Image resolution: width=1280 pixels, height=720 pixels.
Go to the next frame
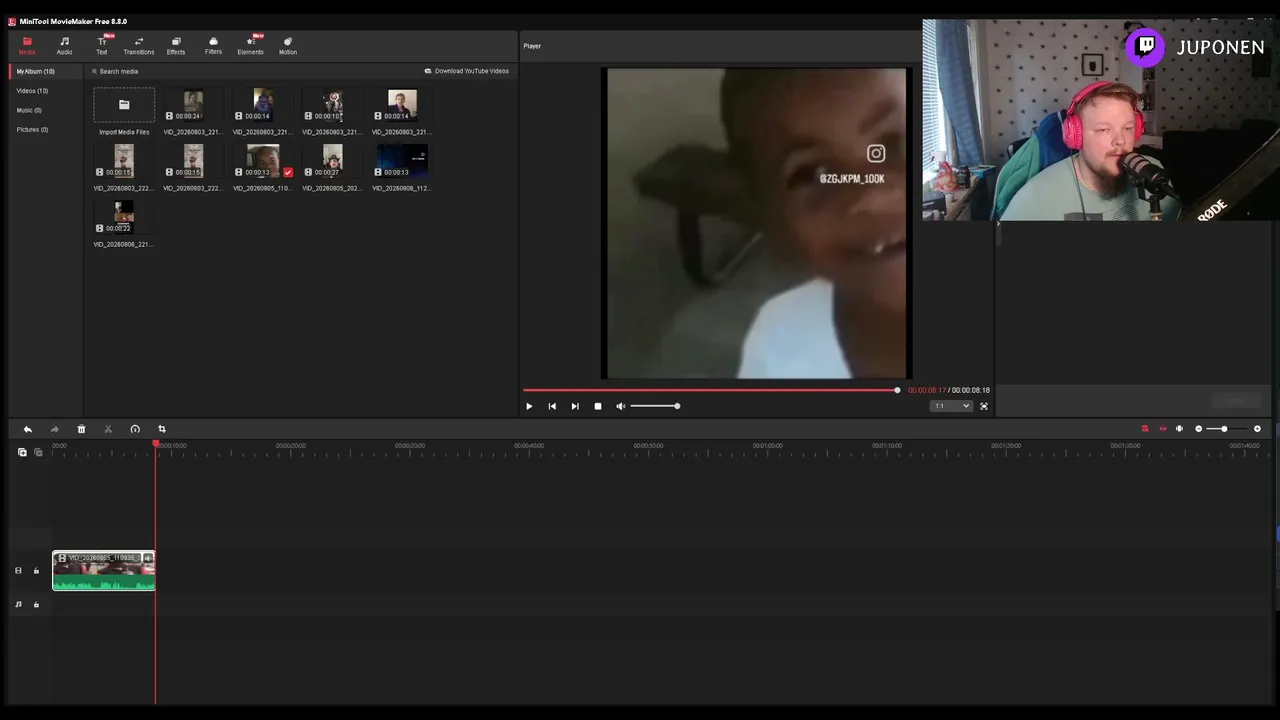[x=575, y=406]
